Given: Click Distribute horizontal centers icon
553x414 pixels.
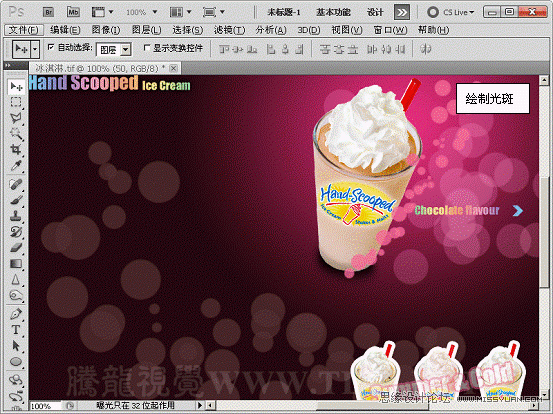Looking at the screenshot, I should [x=386, y=49].
